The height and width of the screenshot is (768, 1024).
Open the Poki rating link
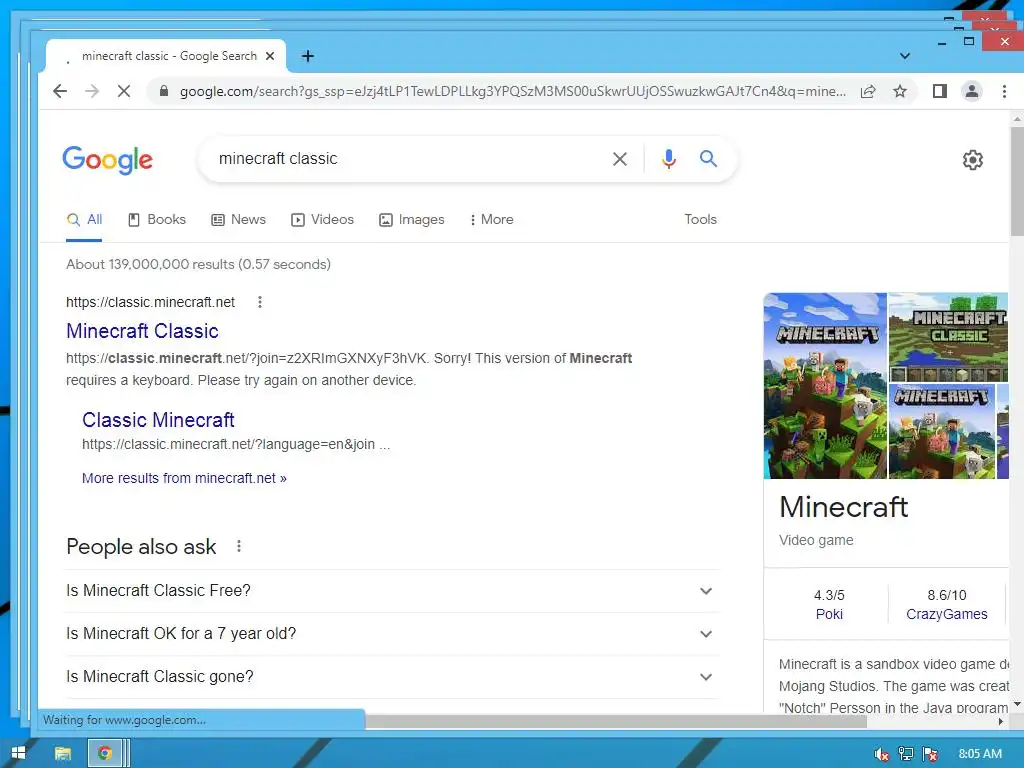pyautogui.click(x=829, y=614)
